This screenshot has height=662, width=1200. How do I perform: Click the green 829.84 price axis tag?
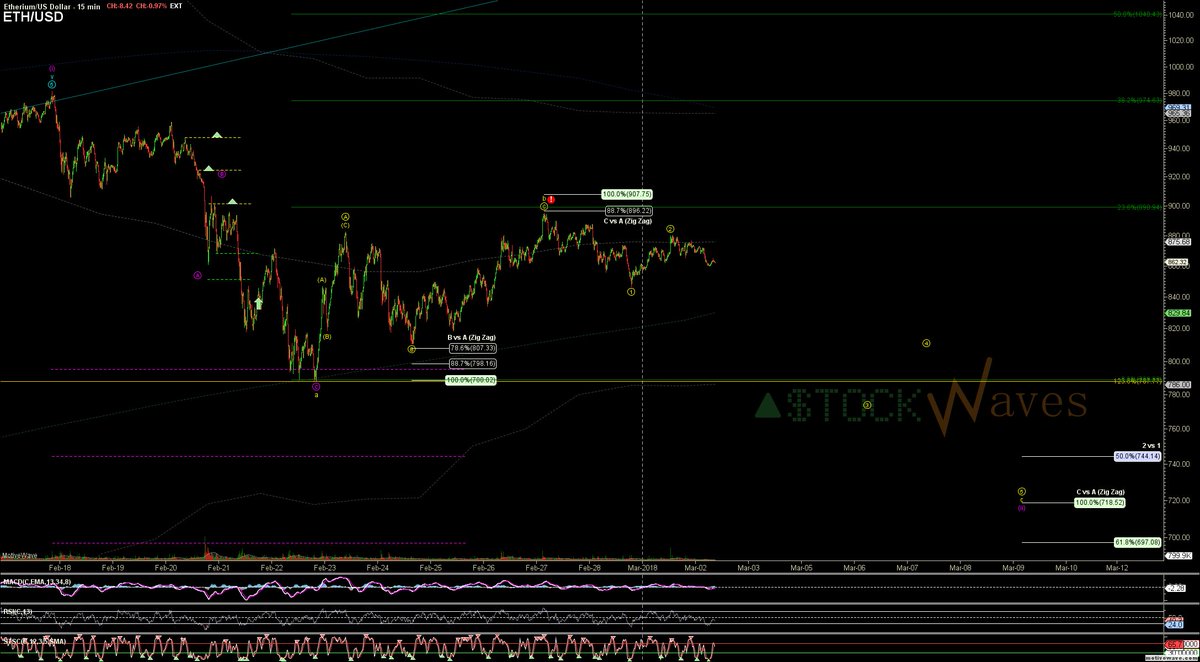1178,313
